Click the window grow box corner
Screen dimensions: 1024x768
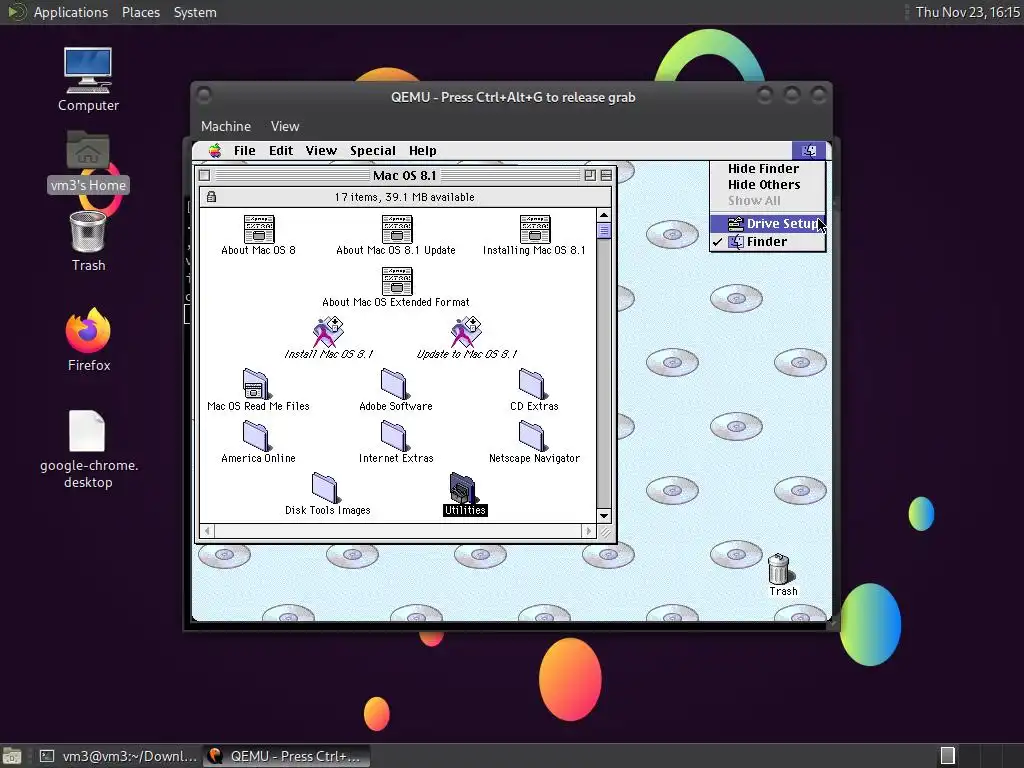tap(605, 532)
